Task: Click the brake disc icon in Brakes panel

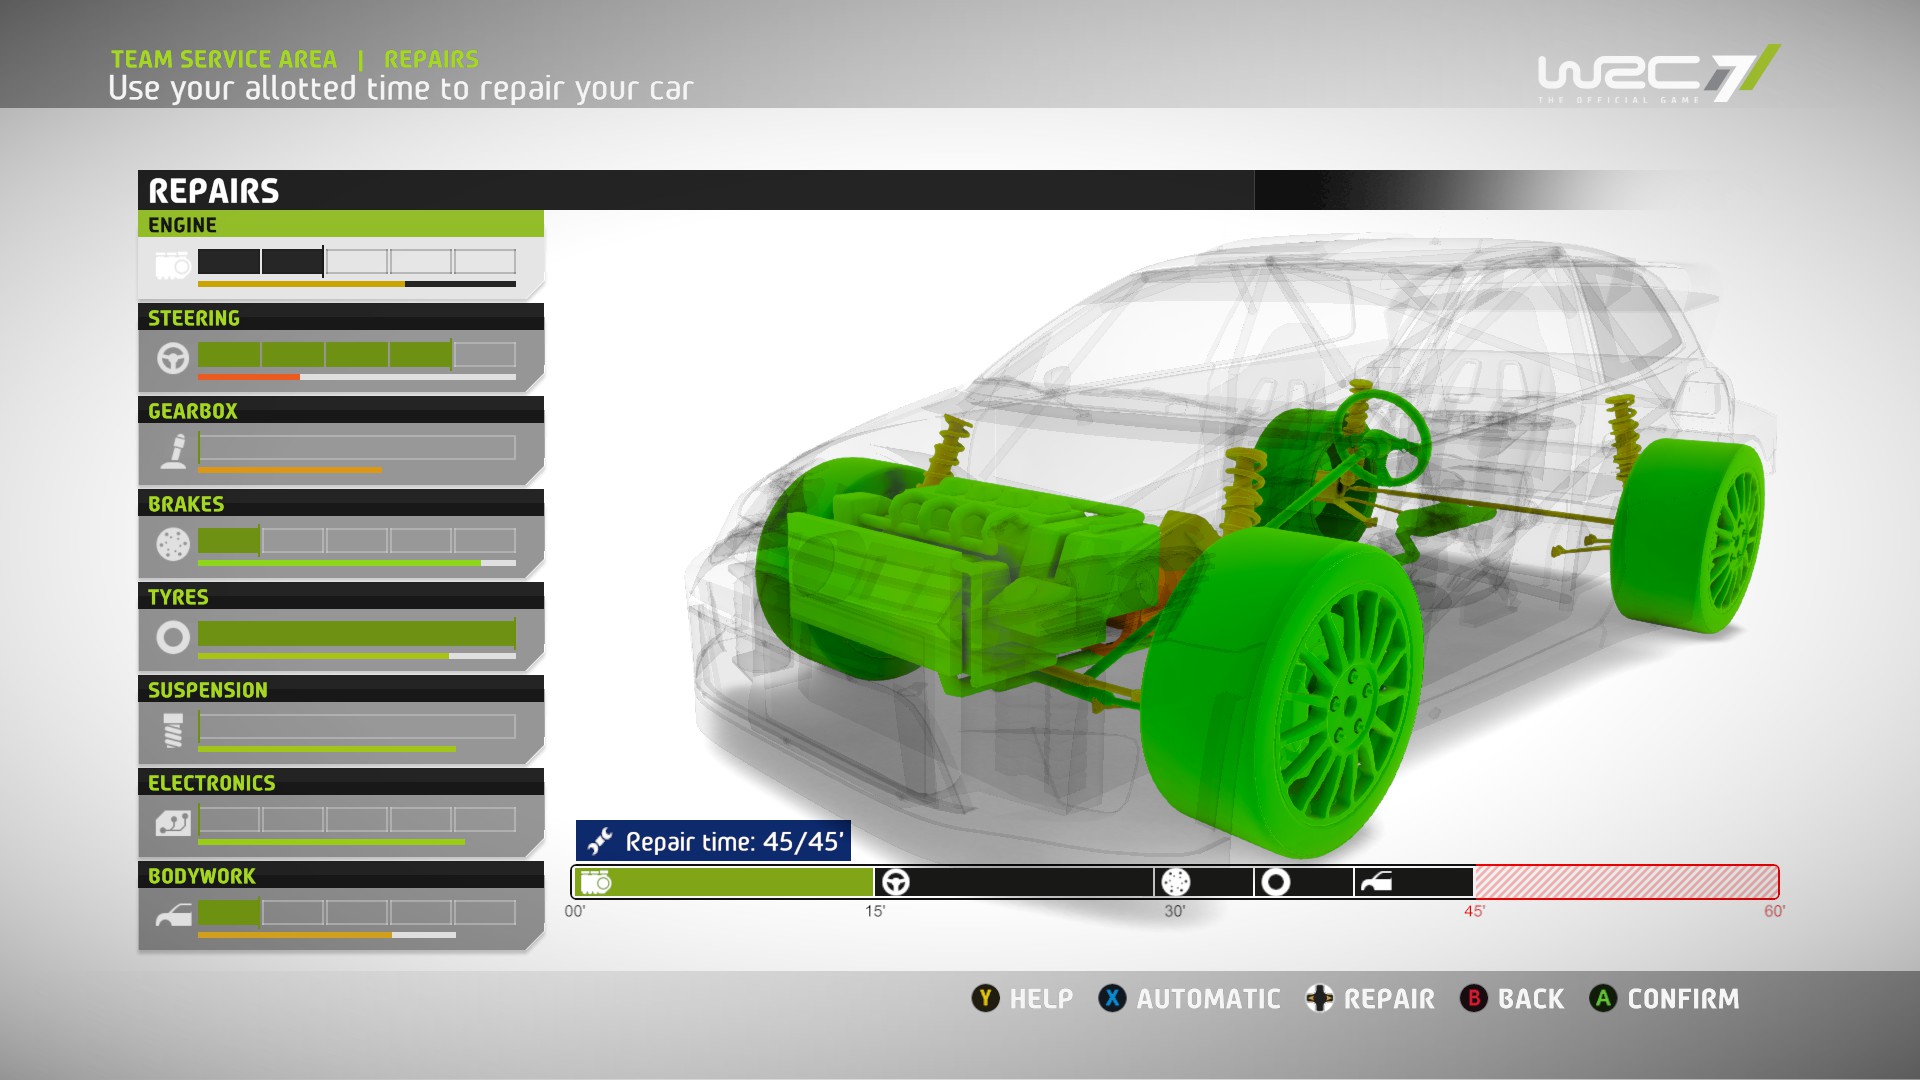Action: [173, 544]
